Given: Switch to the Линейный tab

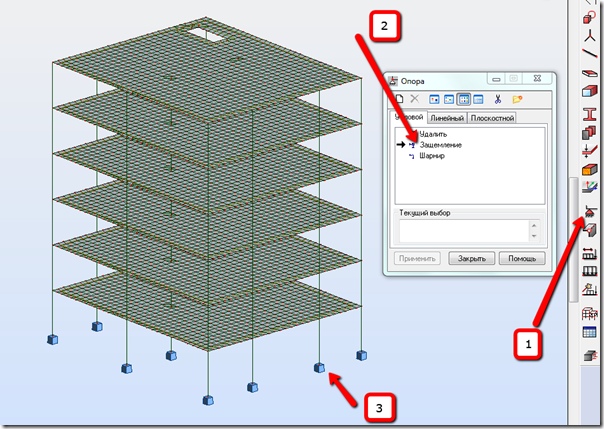Looking at the screenshot, I should 447,118.
